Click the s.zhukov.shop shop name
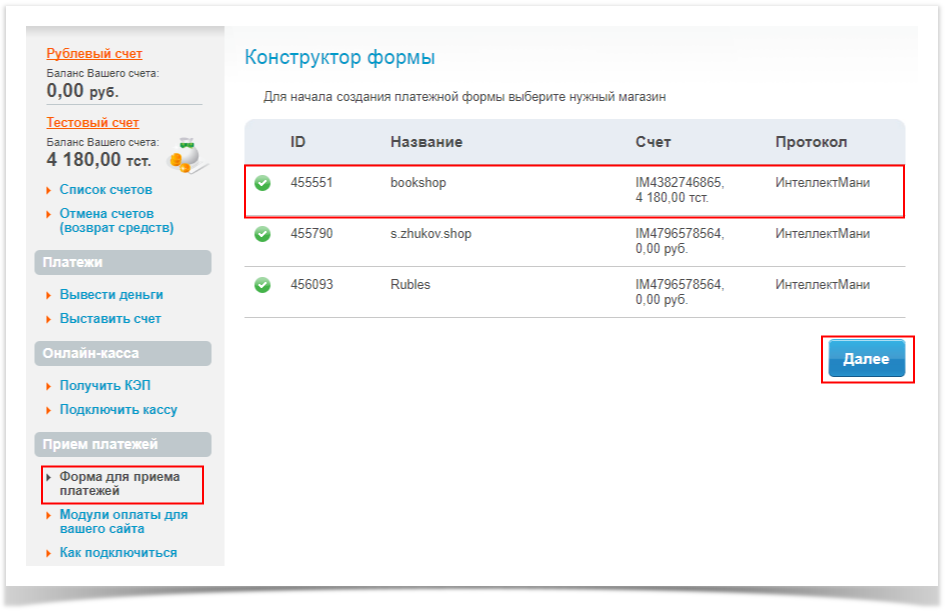 [430, 234]
